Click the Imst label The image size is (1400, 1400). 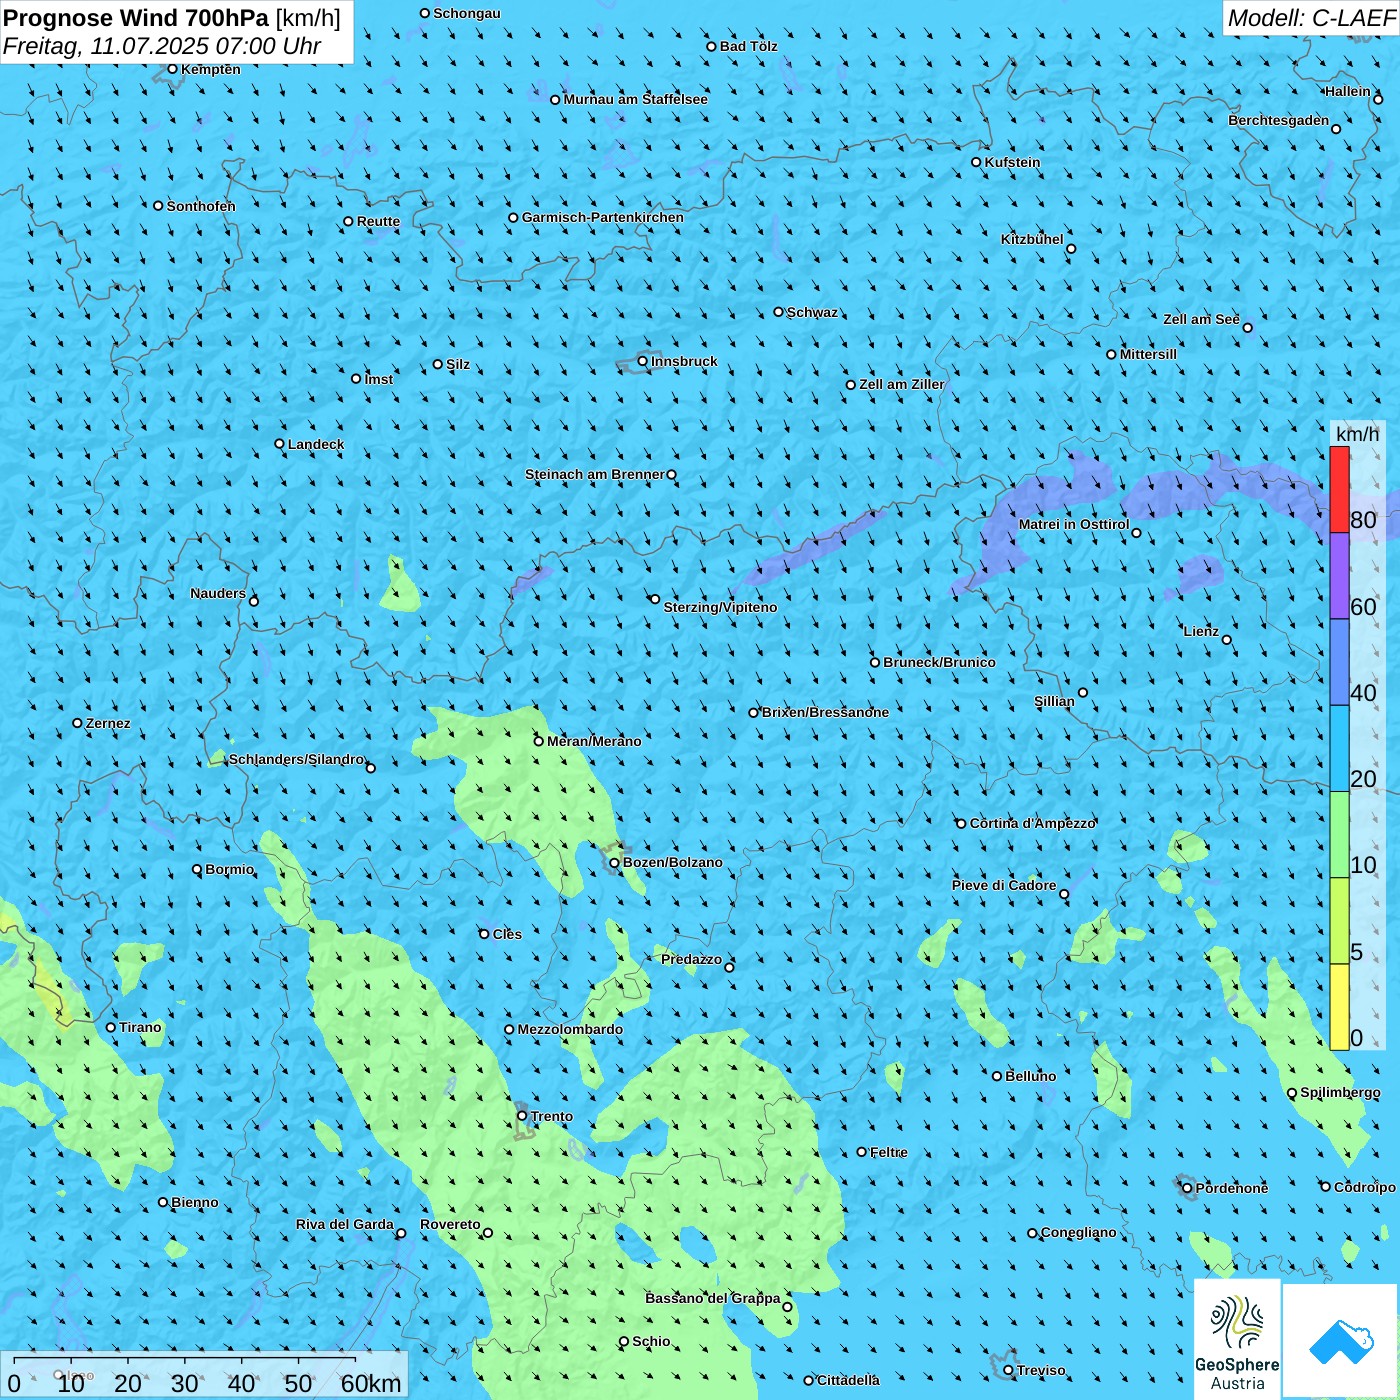(x=378, y=379)
